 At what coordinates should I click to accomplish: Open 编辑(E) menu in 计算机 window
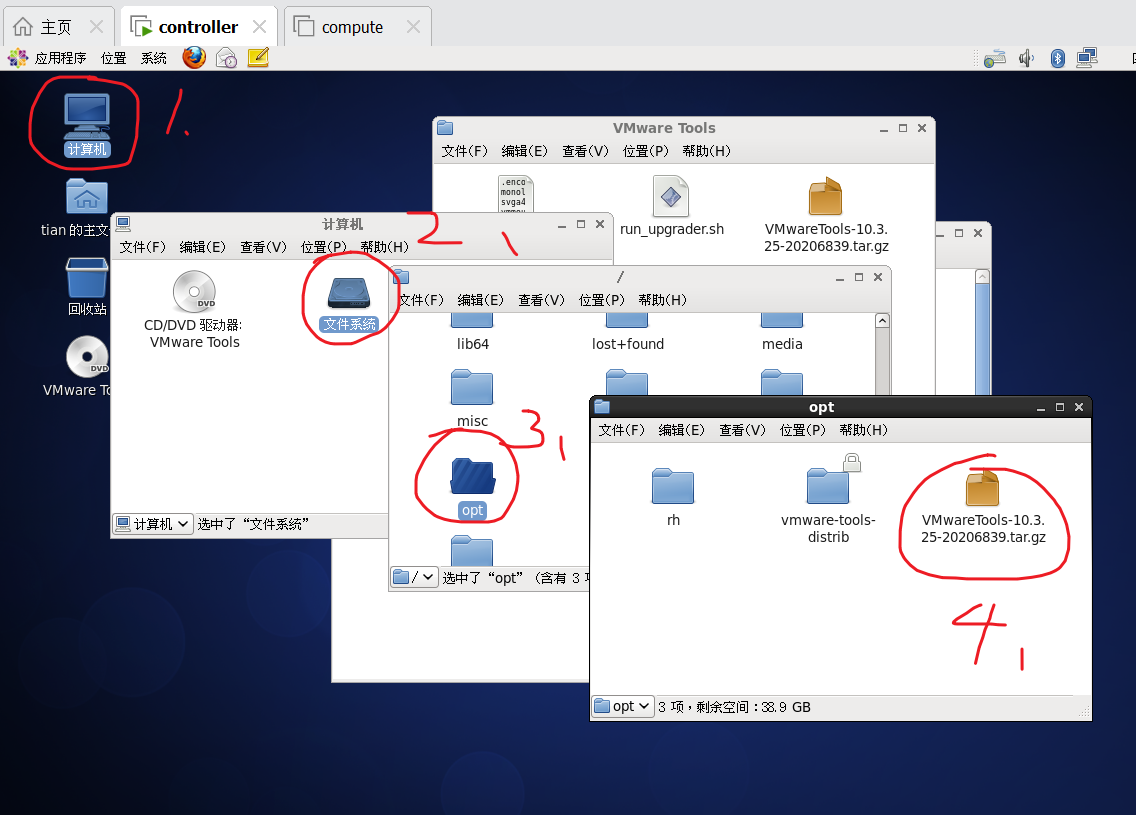(203, 247)
